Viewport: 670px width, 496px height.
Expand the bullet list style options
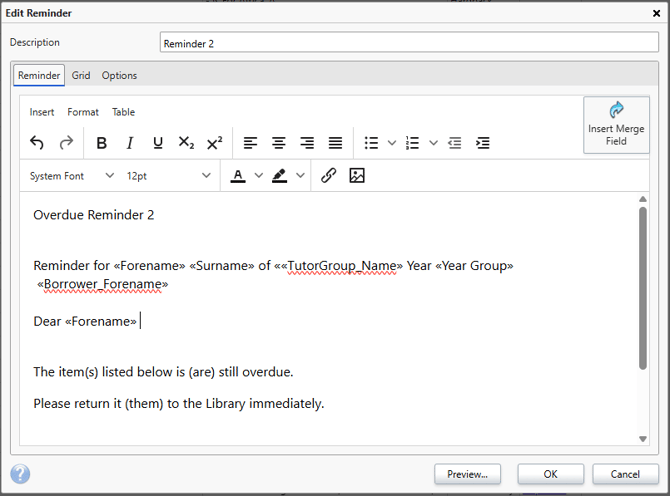392,143
